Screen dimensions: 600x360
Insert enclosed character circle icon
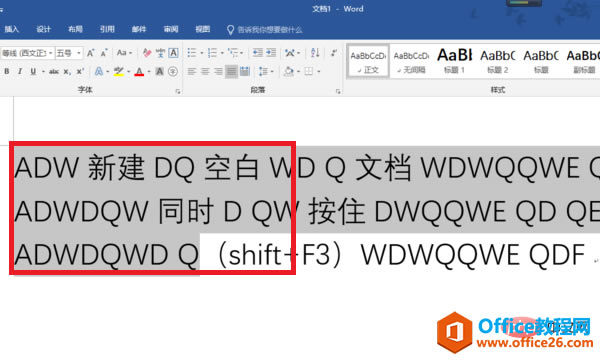173,72
